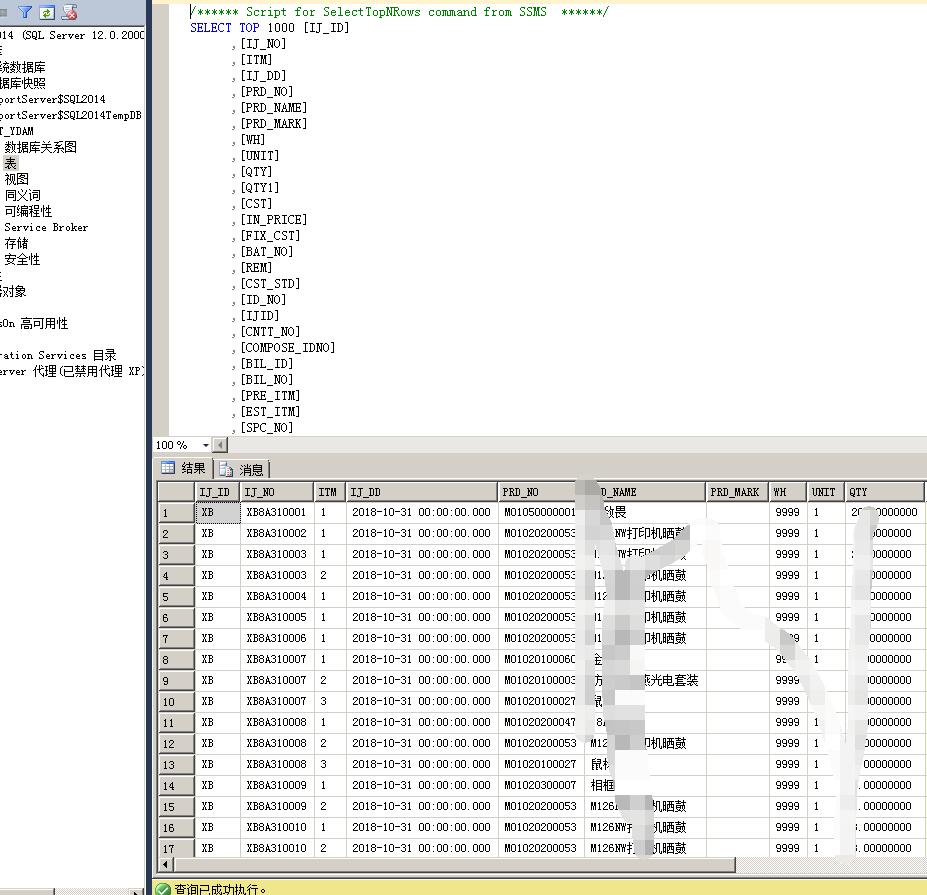Click the UNIT column header
The width and height of the screenshot is (927, 895).
click(825, 492)
